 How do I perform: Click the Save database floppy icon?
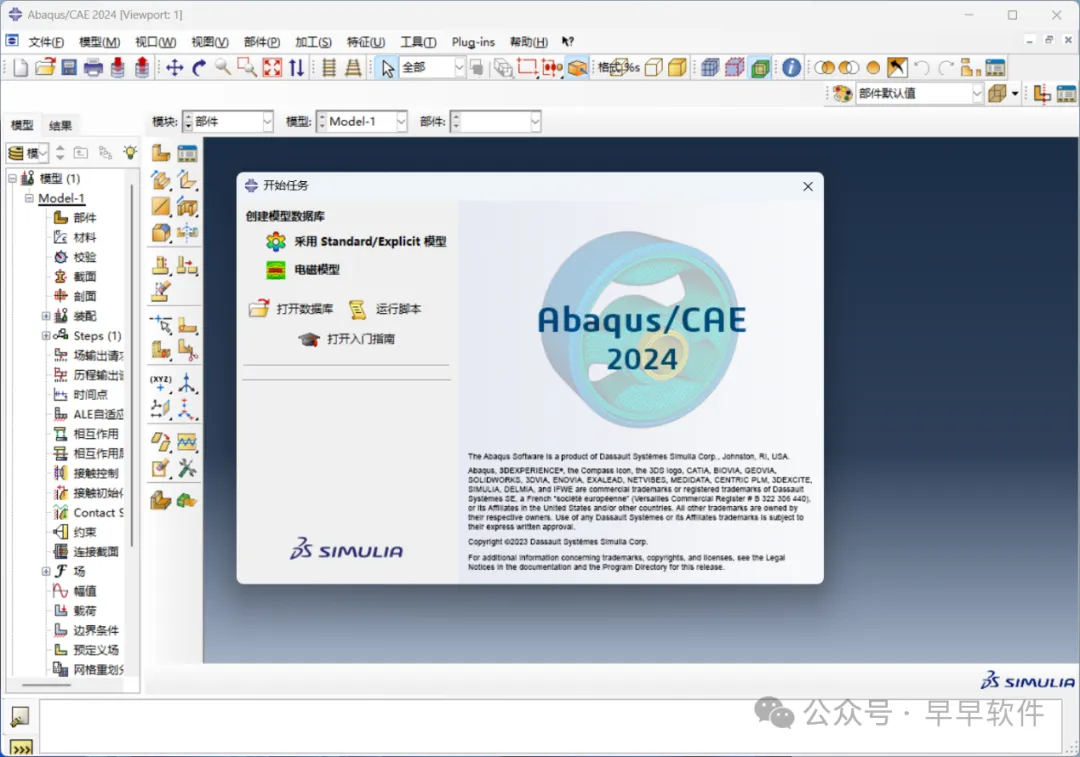(x=69, y=68)
